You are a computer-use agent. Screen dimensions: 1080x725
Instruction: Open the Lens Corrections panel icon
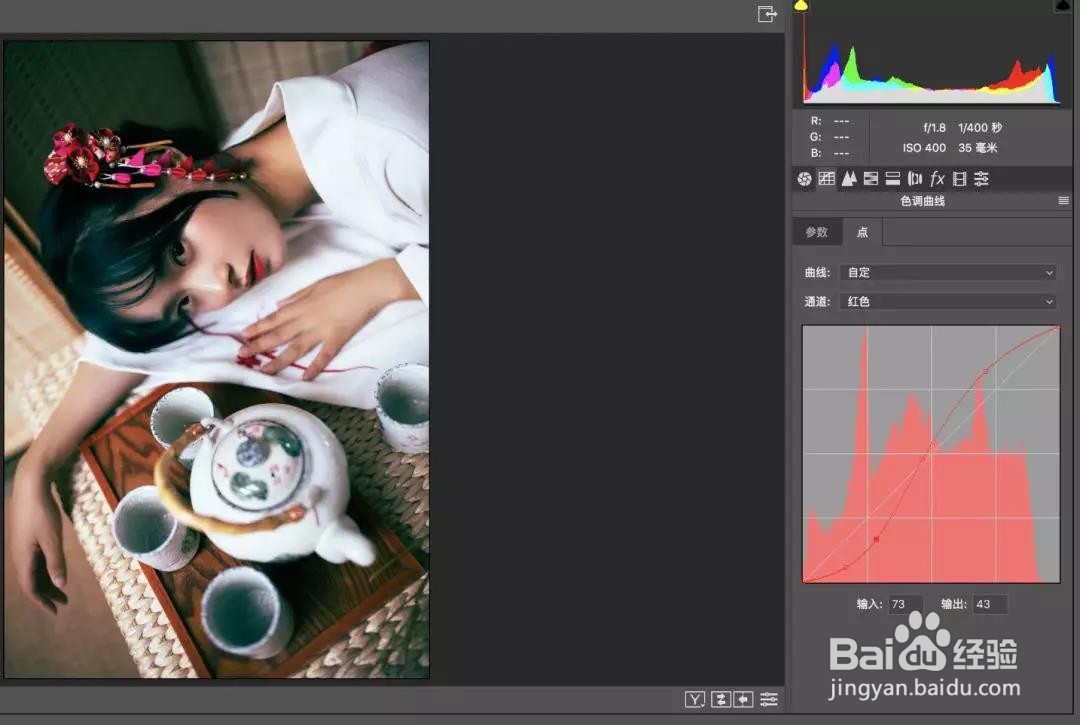click(915, 179)
